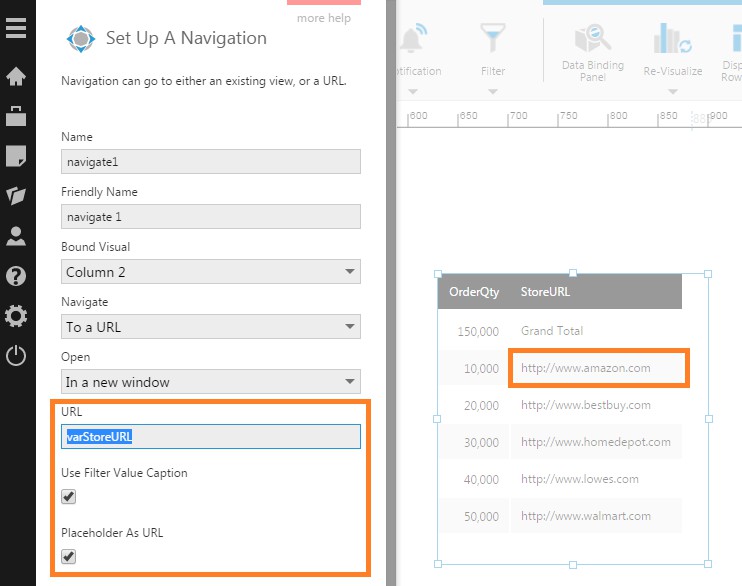Viewport: 742px width, 586px height.
Task: Open the help question mark icon
Action: [x=16, y=276]
